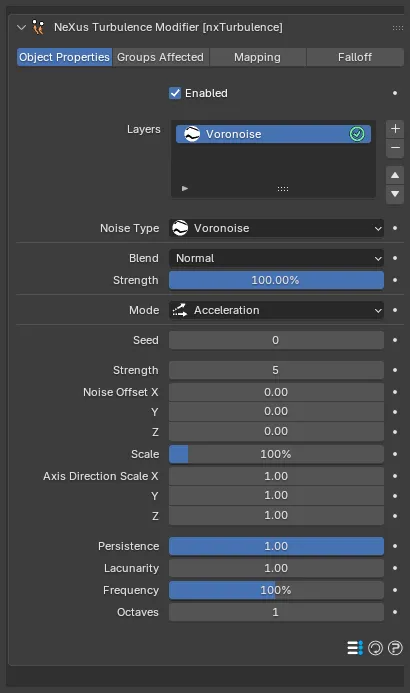The image size is (410, 693).
Task: Click the Strength field showing 5
Action: click(276, 370)
